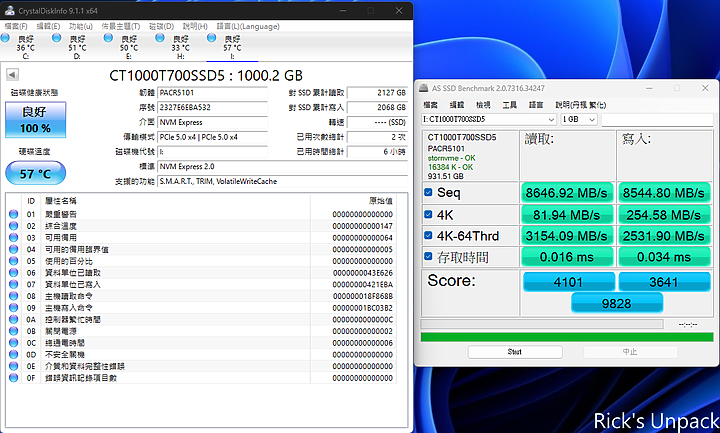Click status dot for attribute ID 0A
The height and width of the screenshot is (433, 720).
coord(13,320)
